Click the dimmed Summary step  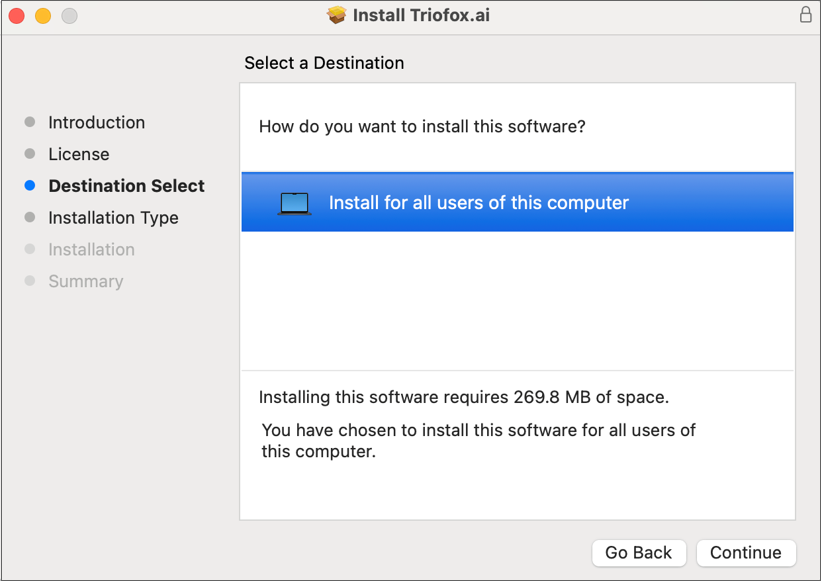86,282
